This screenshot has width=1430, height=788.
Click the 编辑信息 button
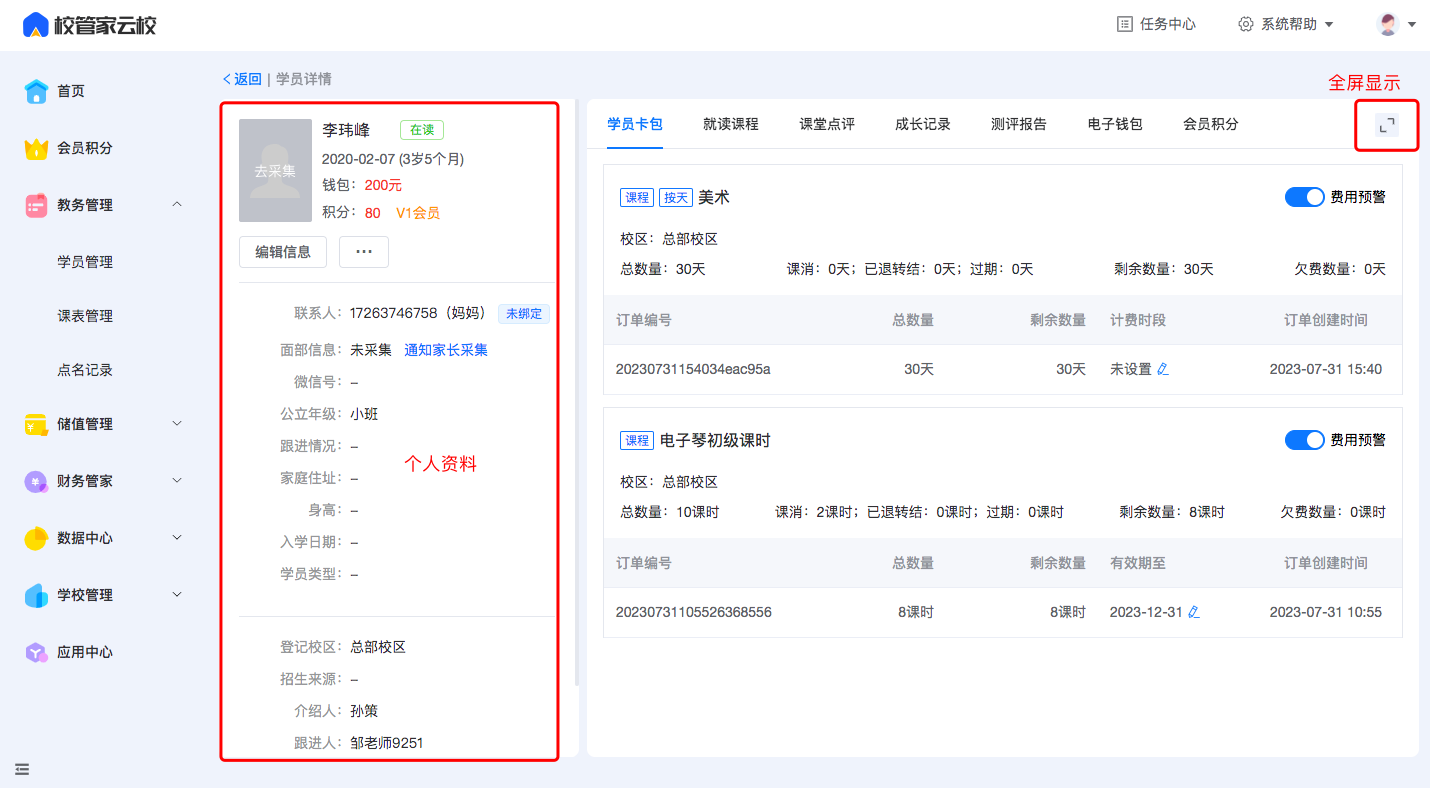tap(283, 252)
